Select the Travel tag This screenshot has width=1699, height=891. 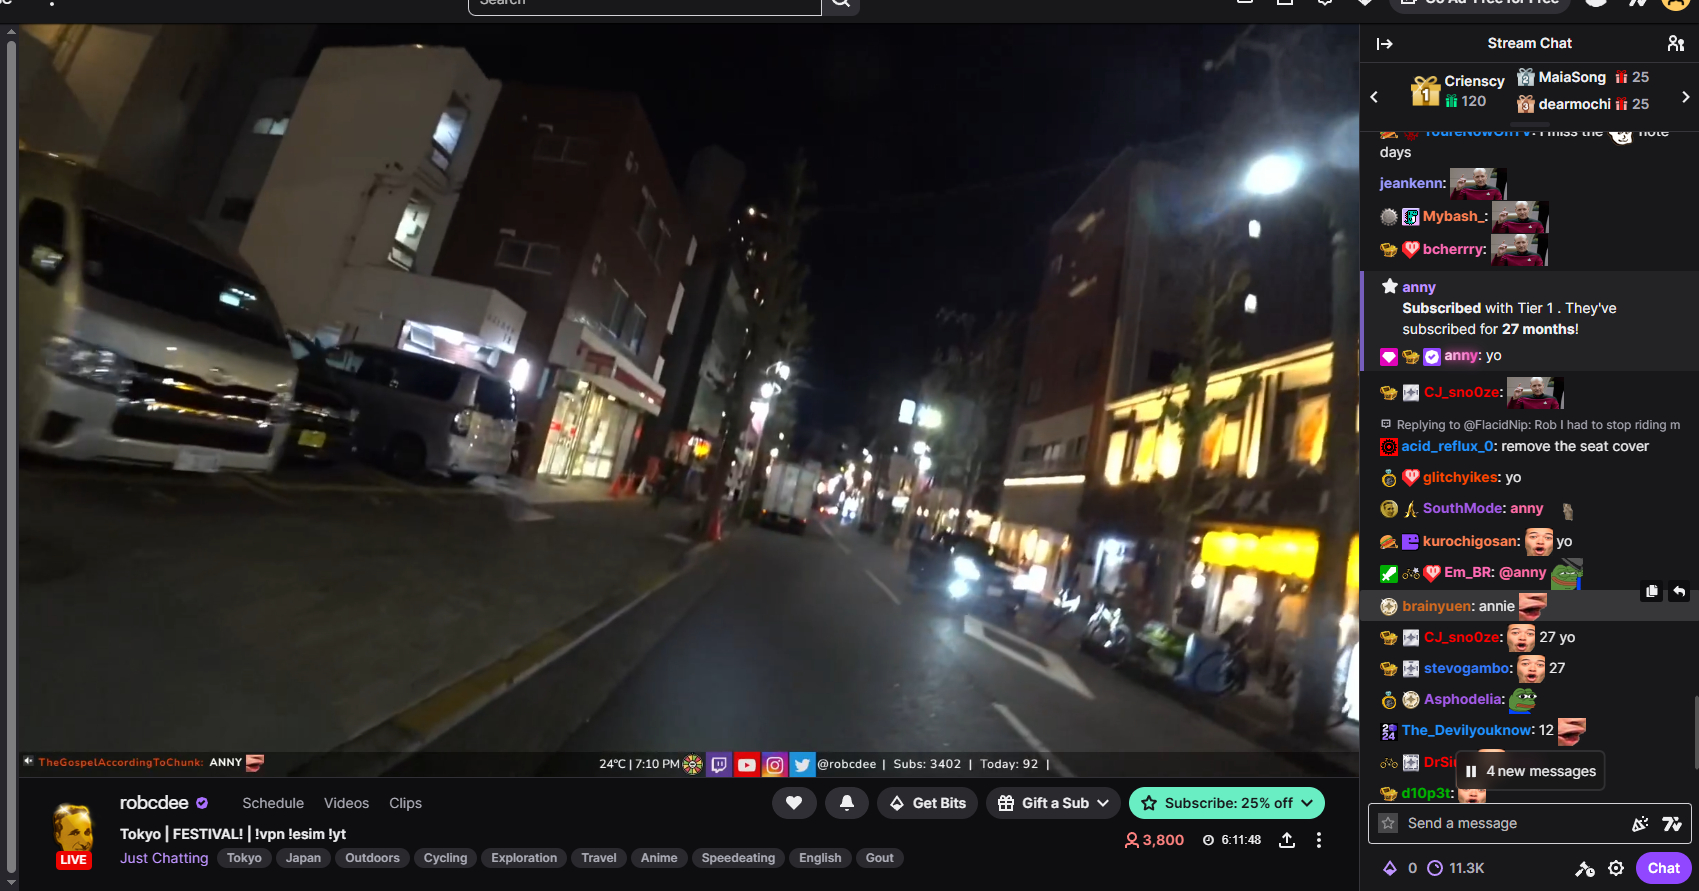(x=599, y=858)
